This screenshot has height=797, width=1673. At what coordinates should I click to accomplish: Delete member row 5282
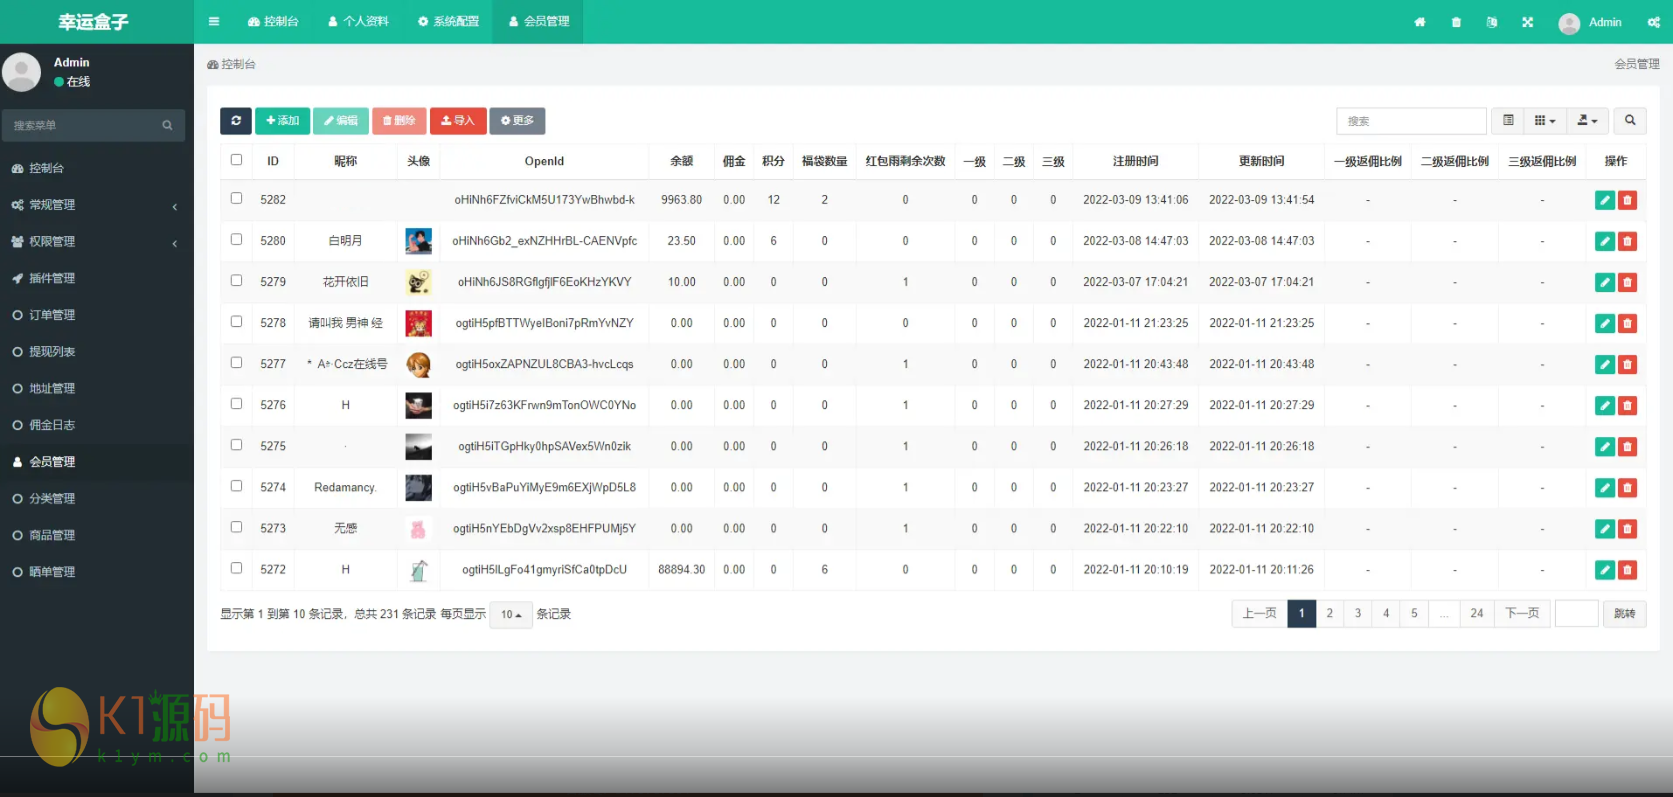pos(1627,200)
